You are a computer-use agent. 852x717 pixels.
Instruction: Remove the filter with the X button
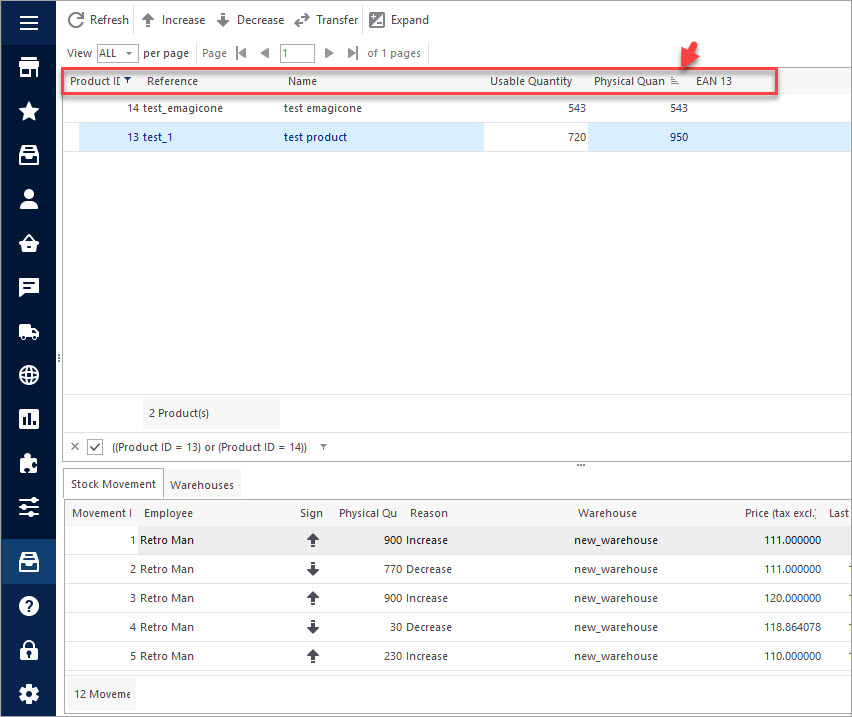[76, 447]
